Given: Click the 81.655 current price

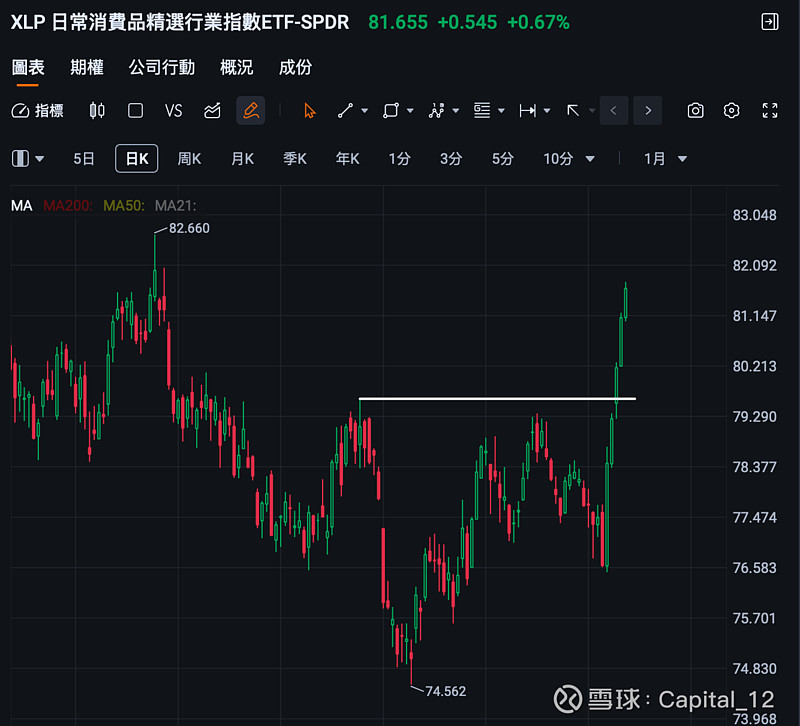Looking at the screenshot, I should tap(398, 22).
